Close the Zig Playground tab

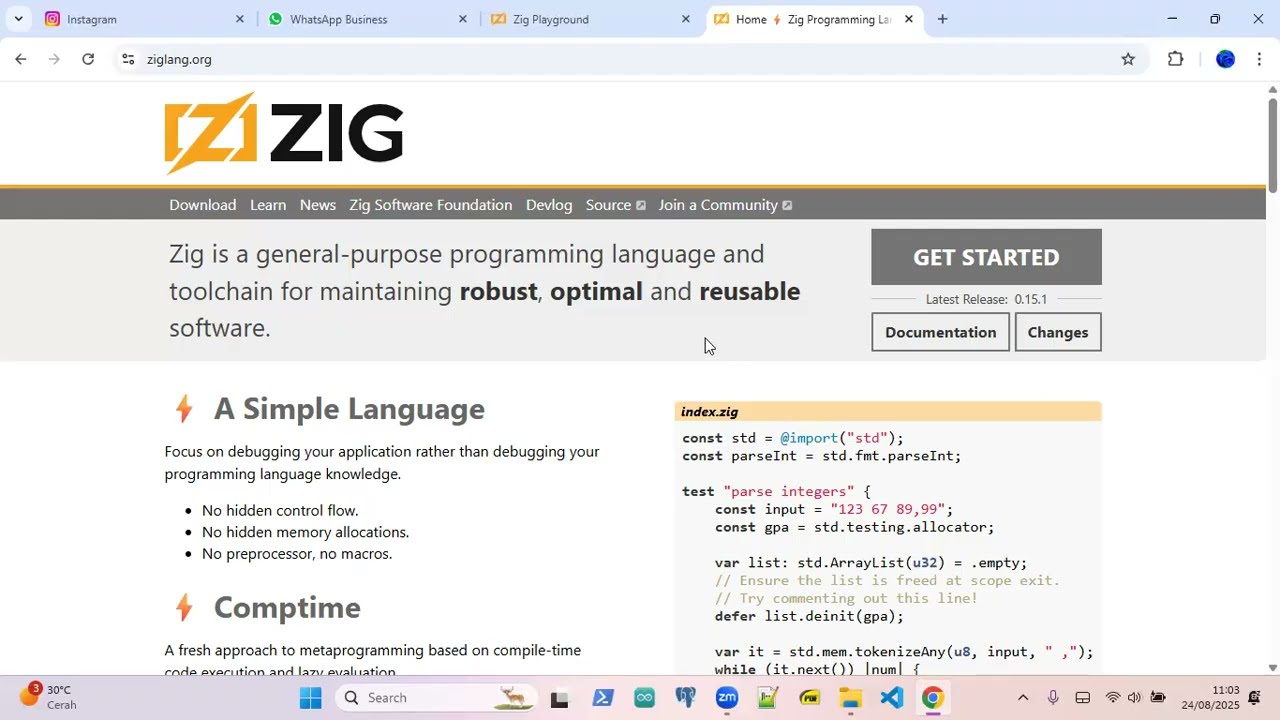pyautogui.click(x=685, y=19)
